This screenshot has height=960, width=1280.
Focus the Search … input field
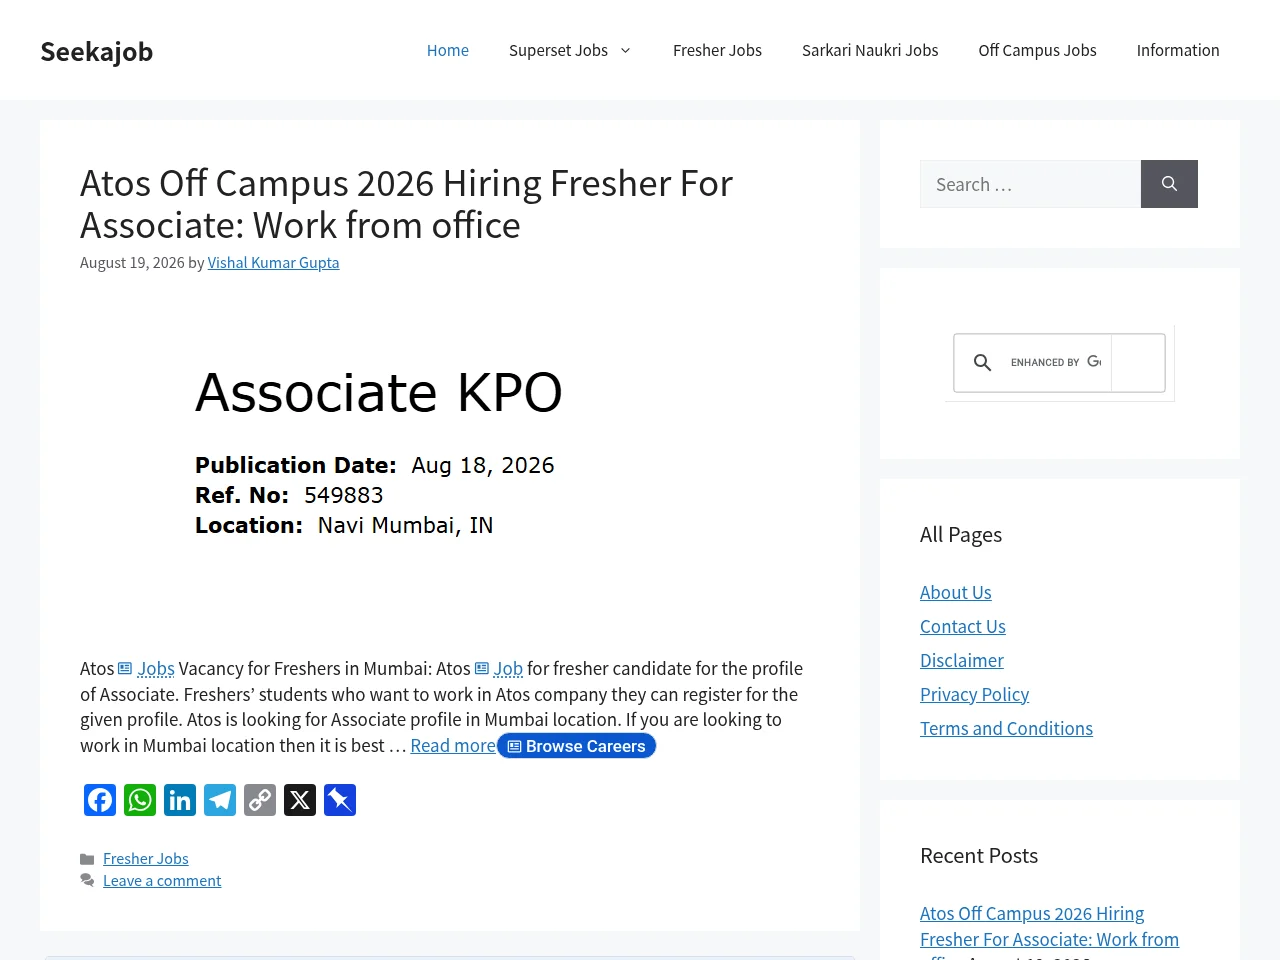1030,184
